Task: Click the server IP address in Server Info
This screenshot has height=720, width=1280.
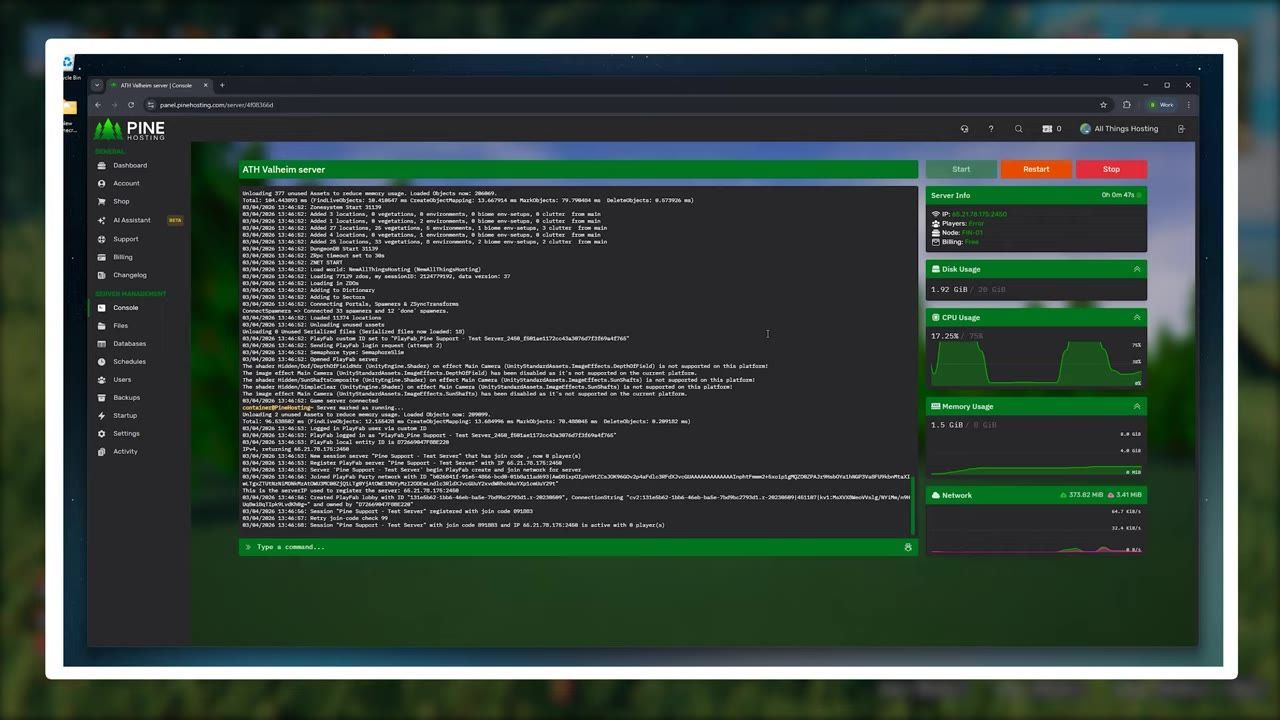Action: (979, 214)
